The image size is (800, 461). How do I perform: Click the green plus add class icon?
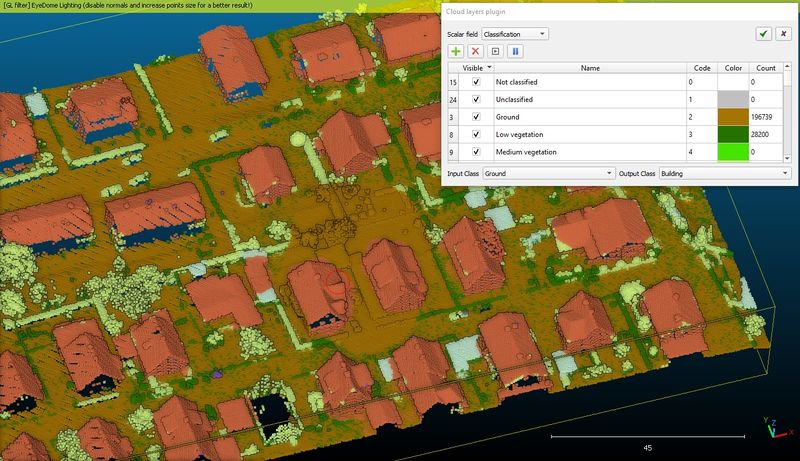click(x=456, y=51)
